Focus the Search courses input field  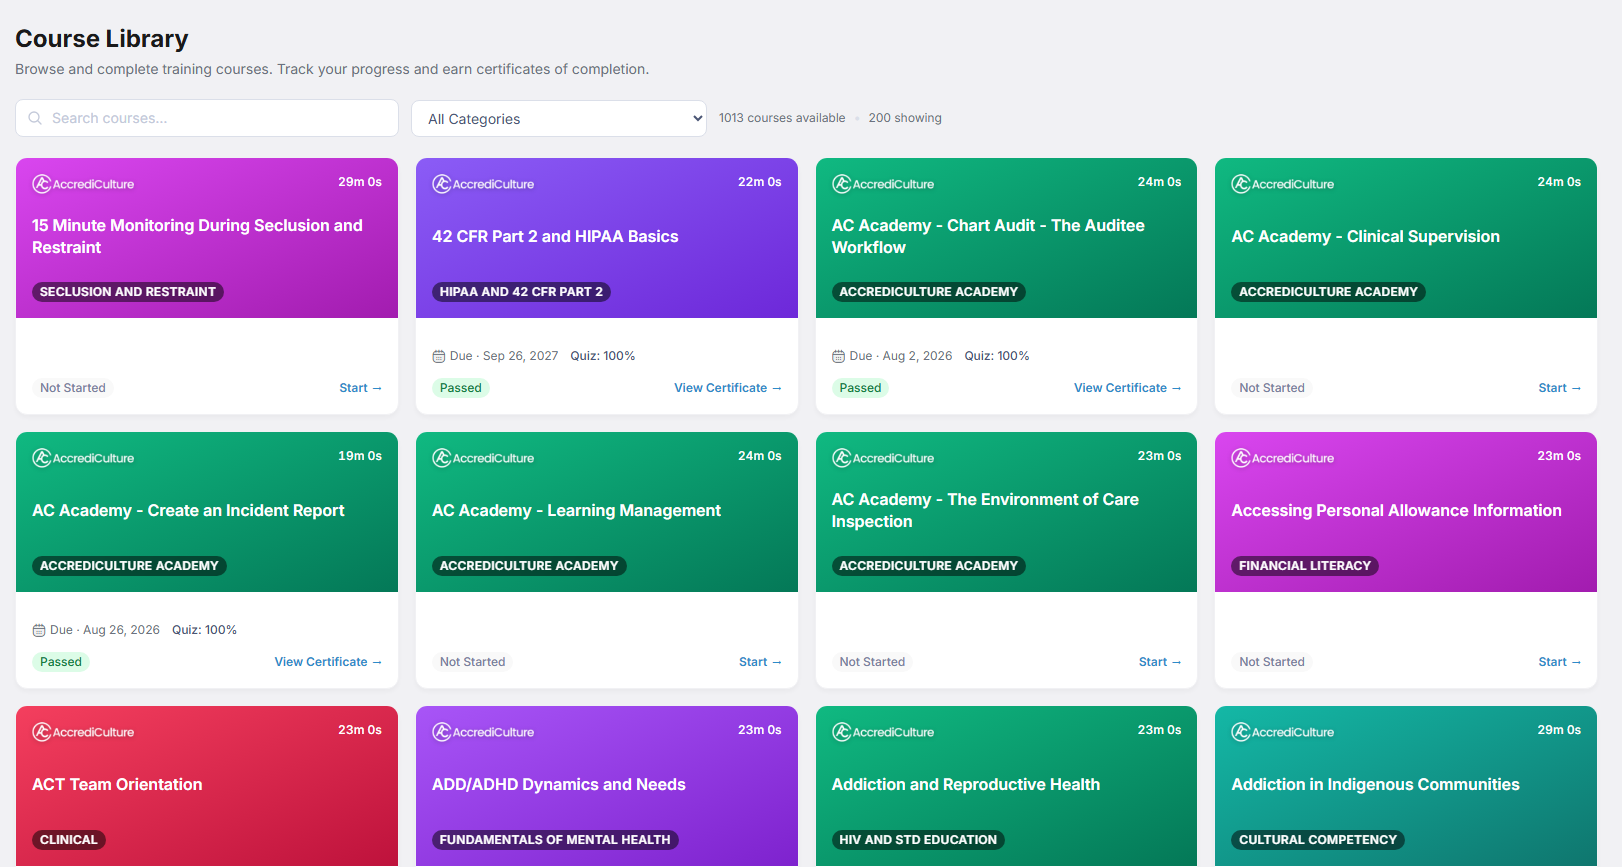point(207,118)
